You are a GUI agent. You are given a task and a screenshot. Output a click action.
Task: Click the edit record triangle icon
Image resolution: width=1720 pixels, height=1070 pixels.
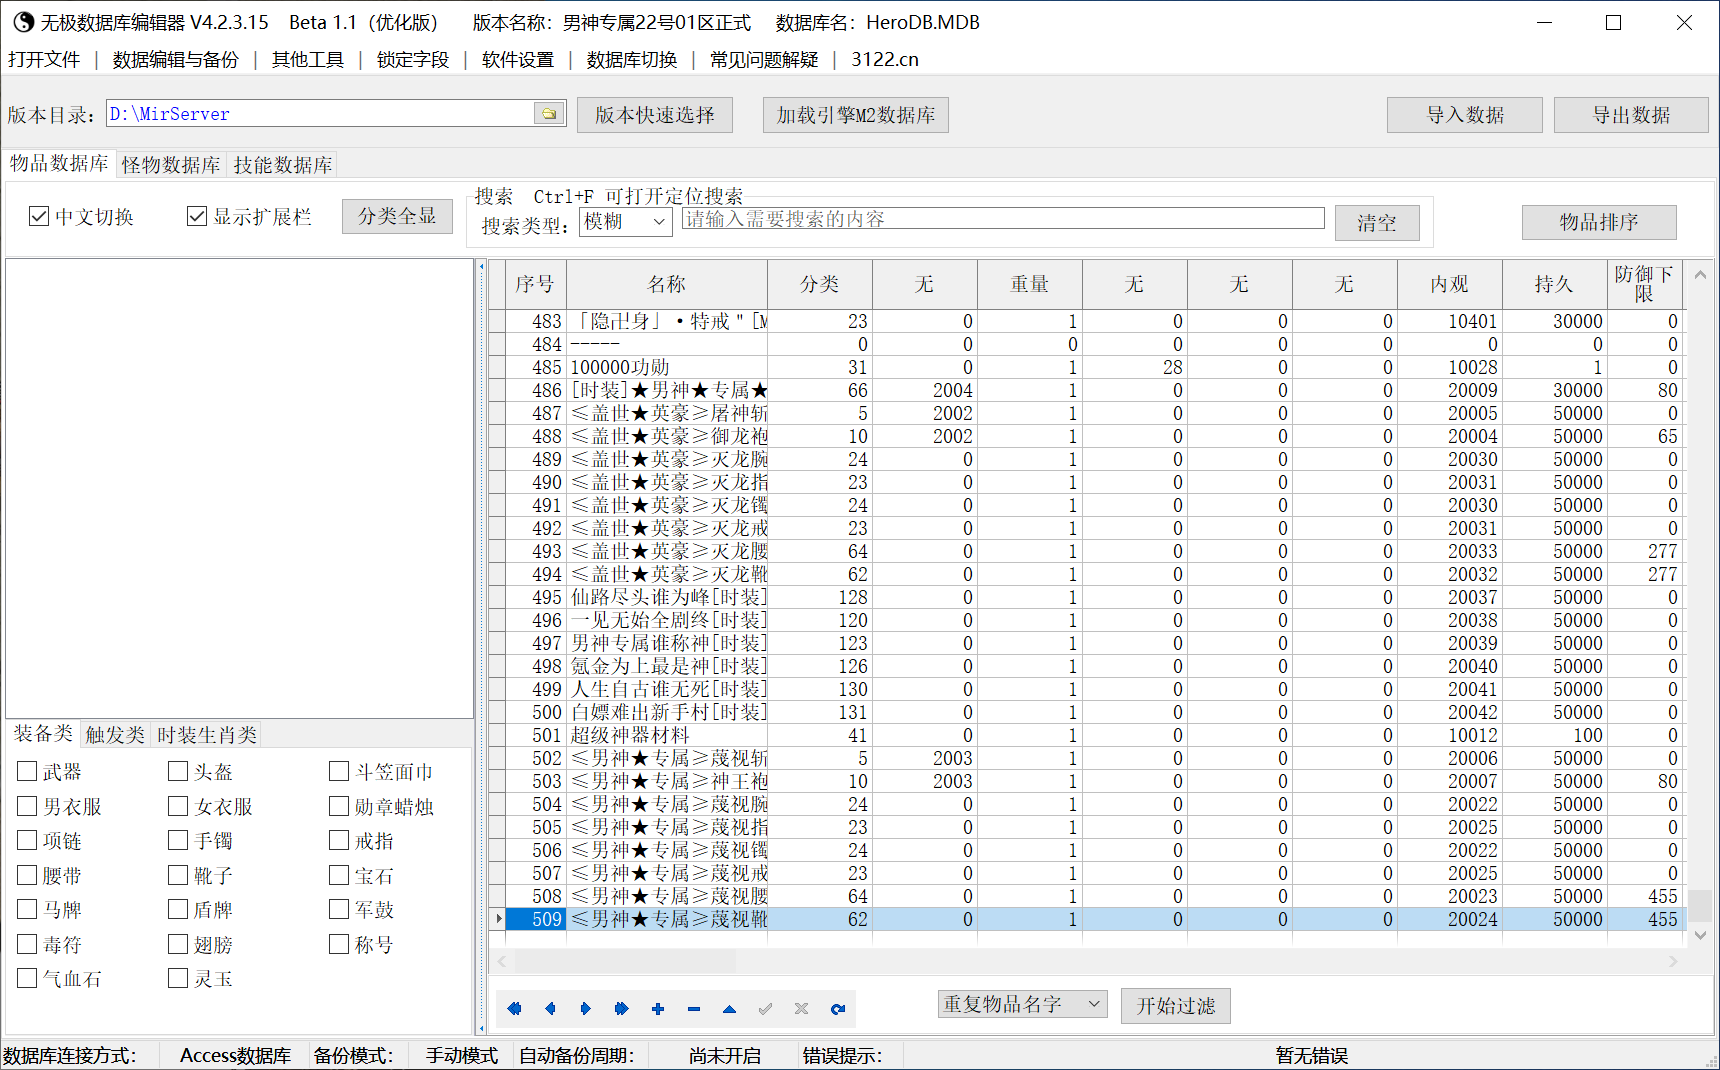(x=730, y=1008)
